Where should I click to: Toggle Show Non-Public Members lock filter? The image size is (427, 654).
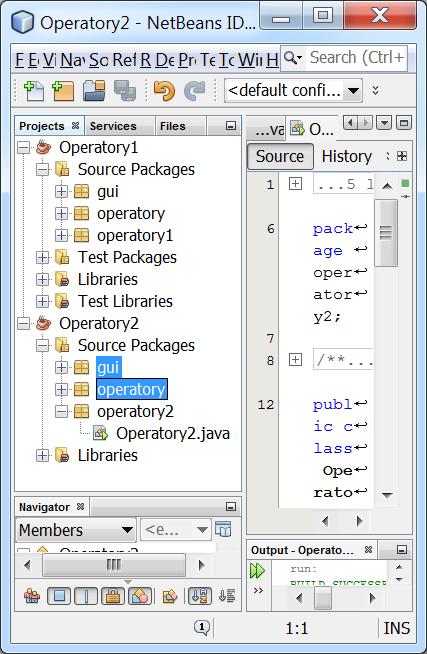click(x=113, y=596)
